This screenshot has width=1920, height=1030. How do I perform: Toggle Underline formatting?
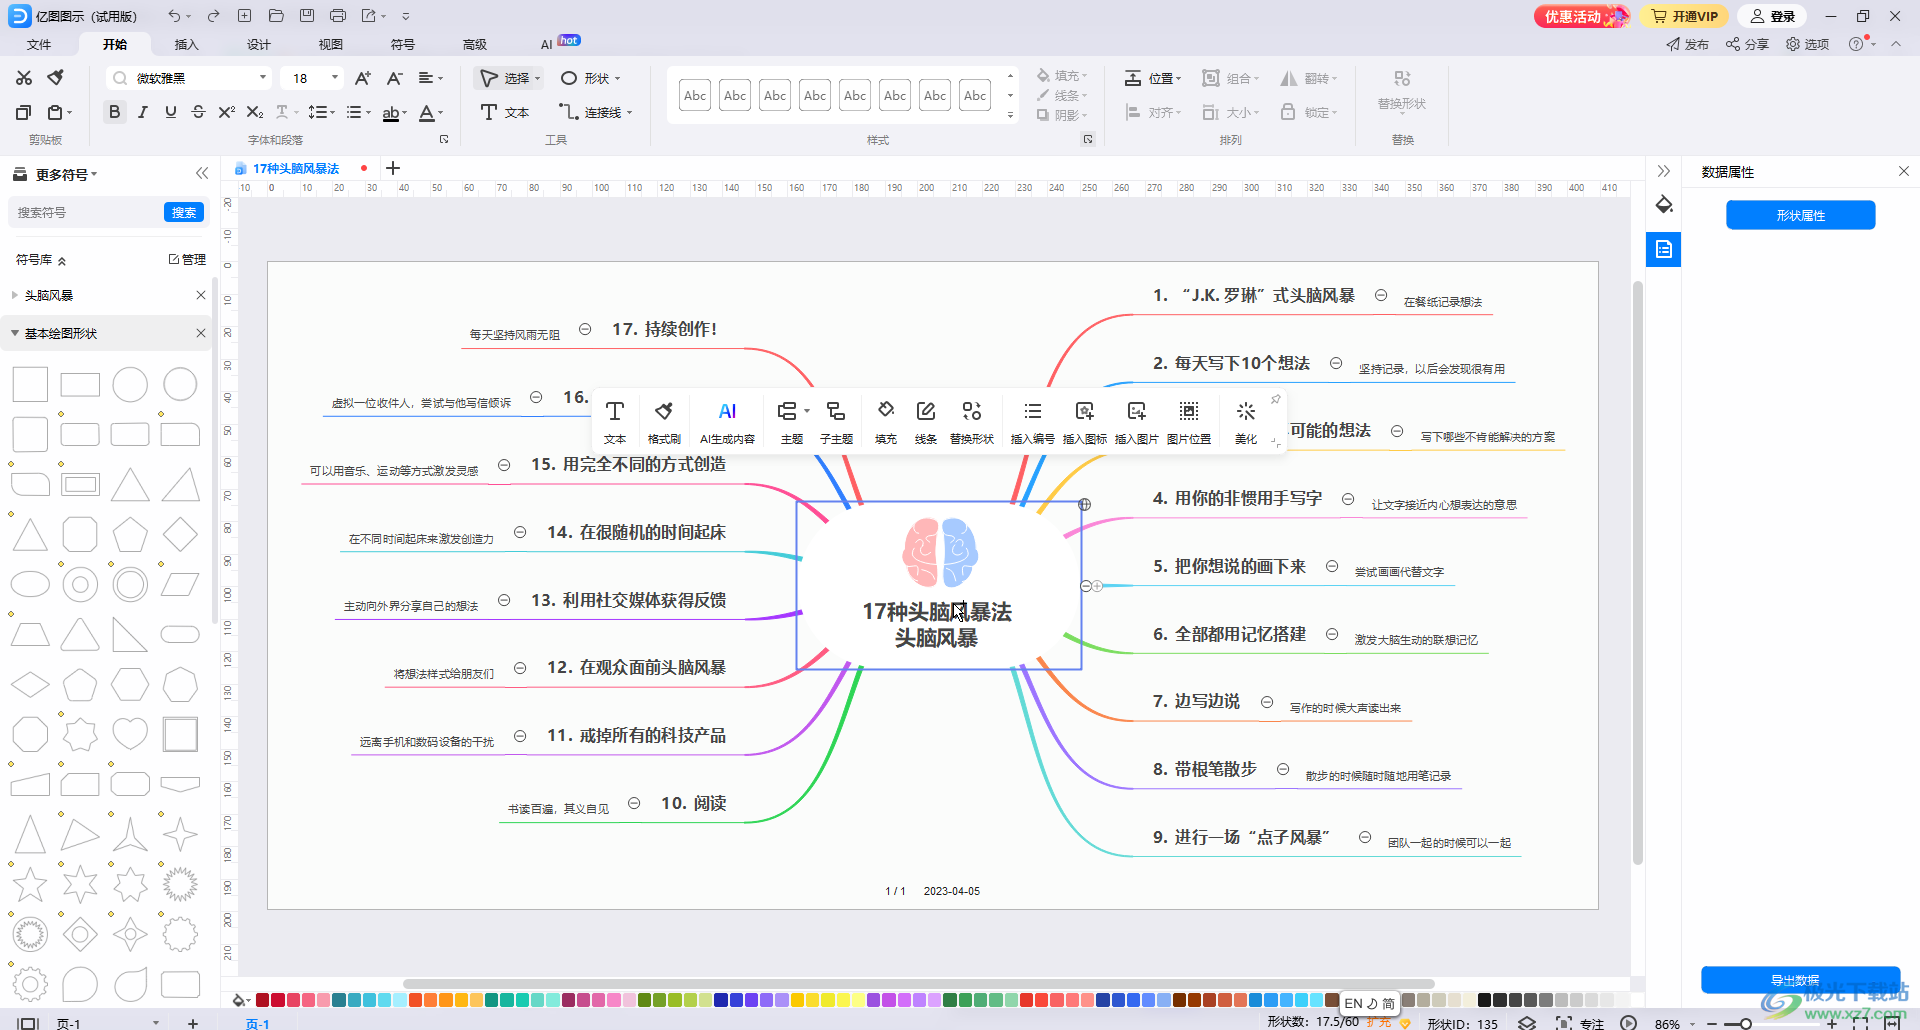(x=170, y=112)
